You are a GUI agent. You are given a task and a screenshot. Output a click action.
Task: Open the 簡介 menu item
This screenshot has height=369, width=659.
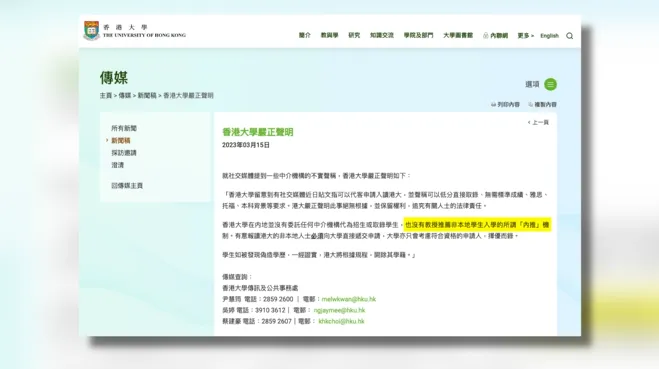[305, 35]
